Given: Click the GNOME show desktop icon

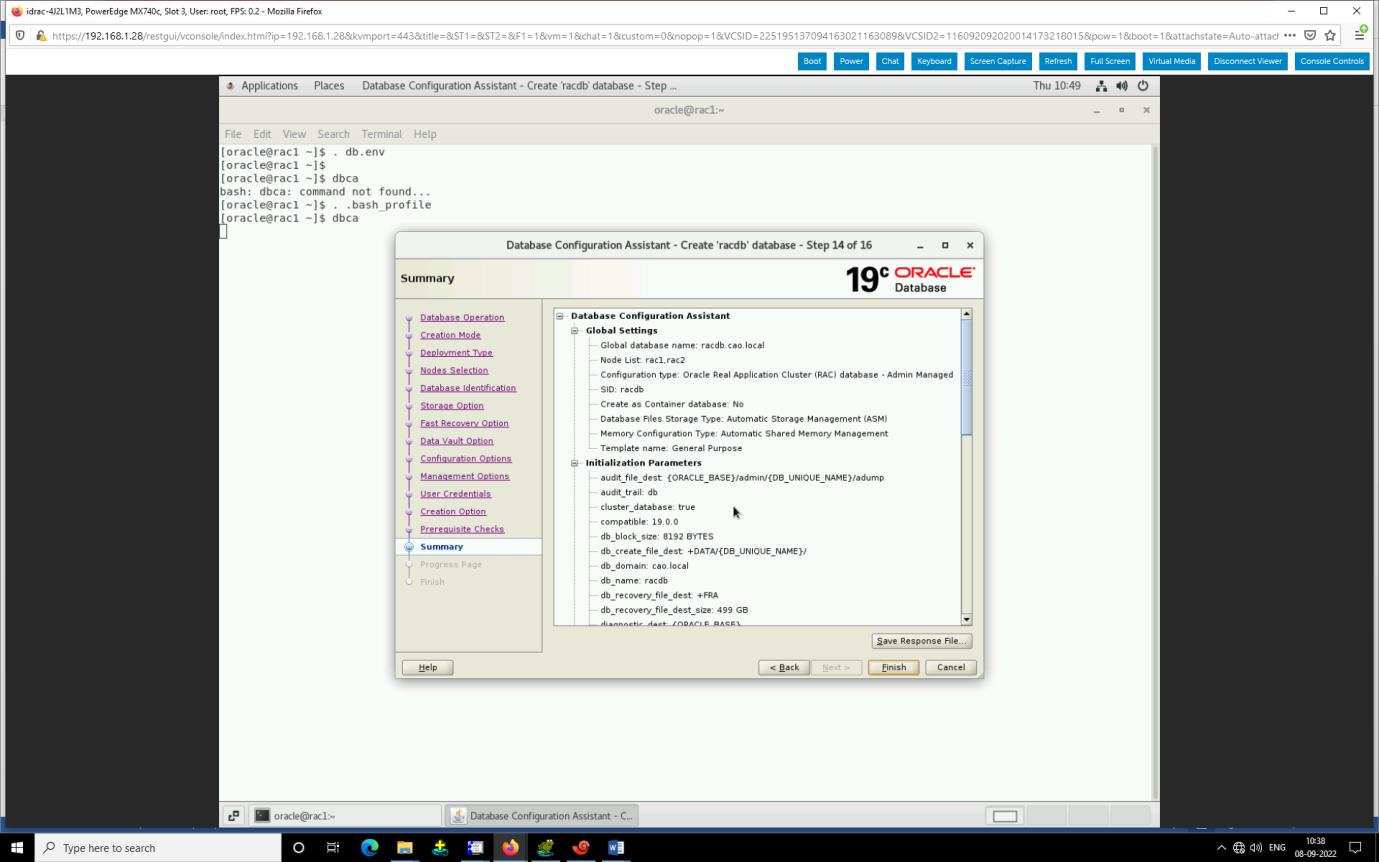Looking at the screenshot, I should pyautogui.click(x=232, y=816).
